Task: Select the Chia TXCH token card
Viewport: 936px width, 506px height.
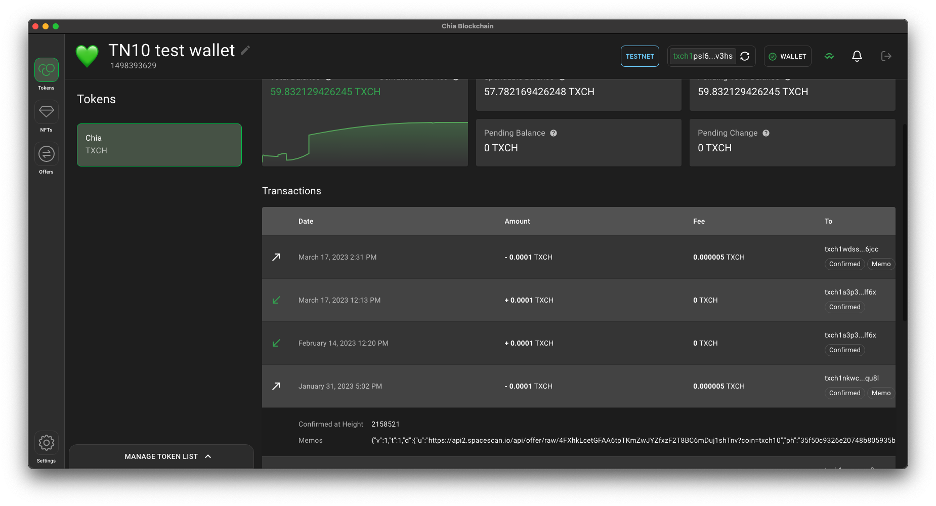Action: coord(159,144)
